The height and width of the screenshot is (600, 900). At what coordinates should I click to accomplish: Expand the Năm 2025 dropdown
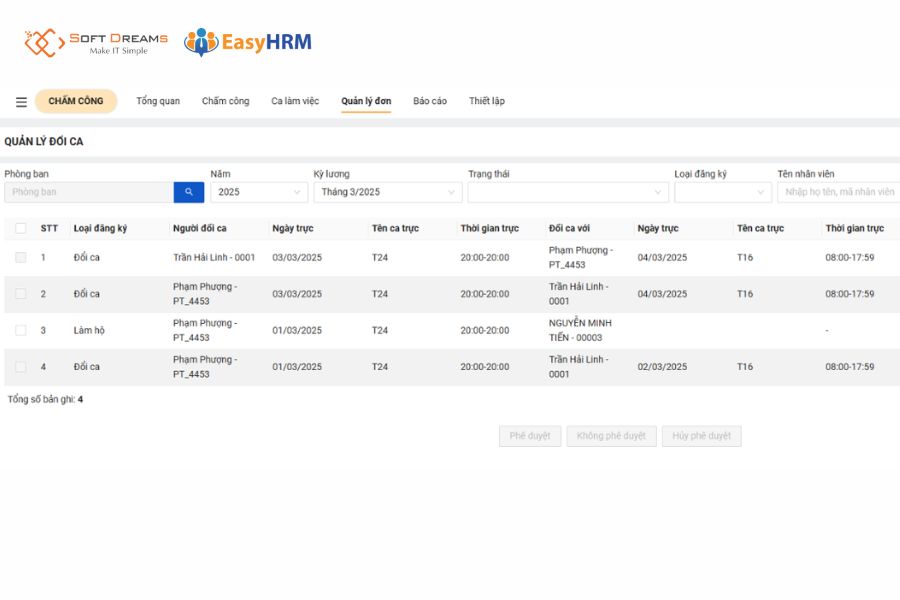[258, 192]
